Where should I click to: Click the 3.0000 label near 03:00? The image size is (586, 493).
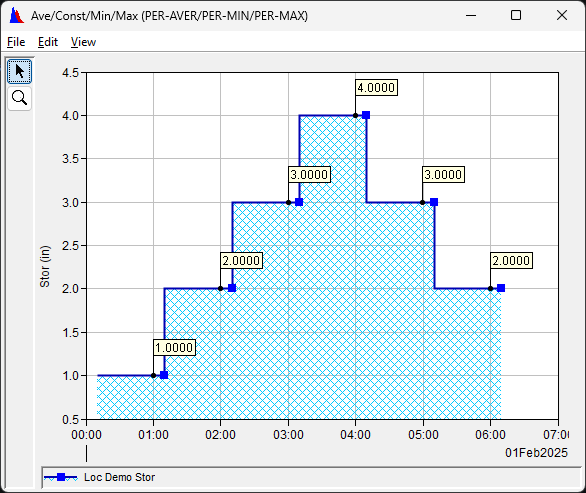[x=309, y=175]
